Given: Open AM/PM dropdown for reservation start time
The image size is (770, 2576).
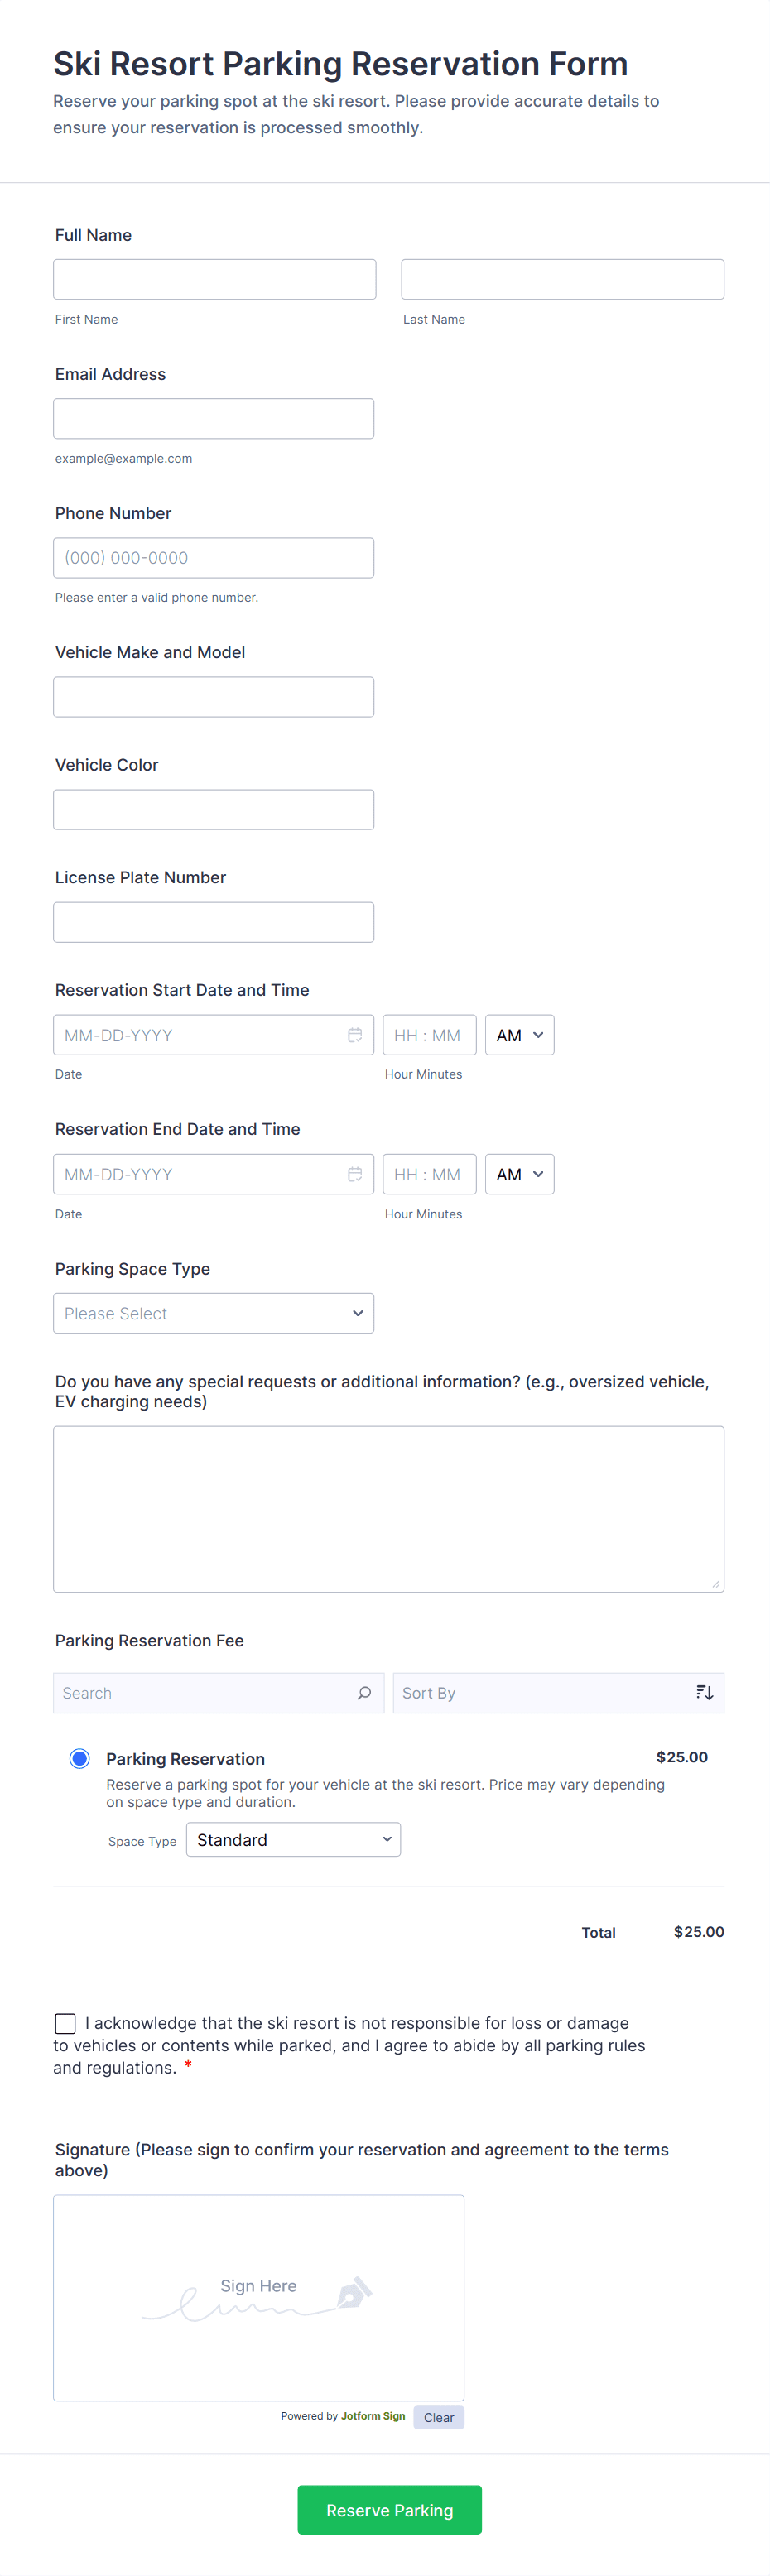Looking at the screenshot, I should click(519, 1035).
